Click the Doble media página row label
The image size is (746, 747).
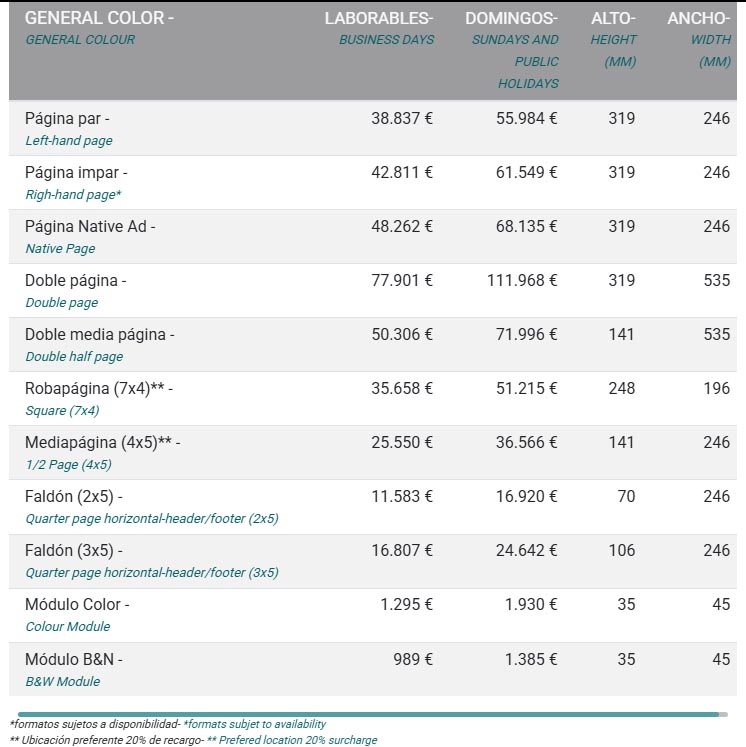tap(100, 334)
